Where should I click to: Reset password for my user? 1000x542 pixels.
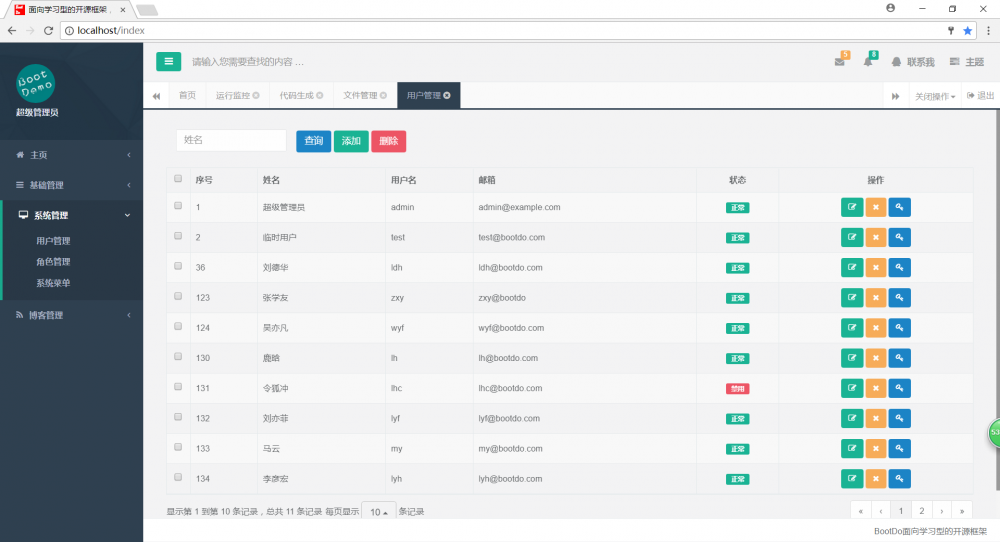pos(899,448)
